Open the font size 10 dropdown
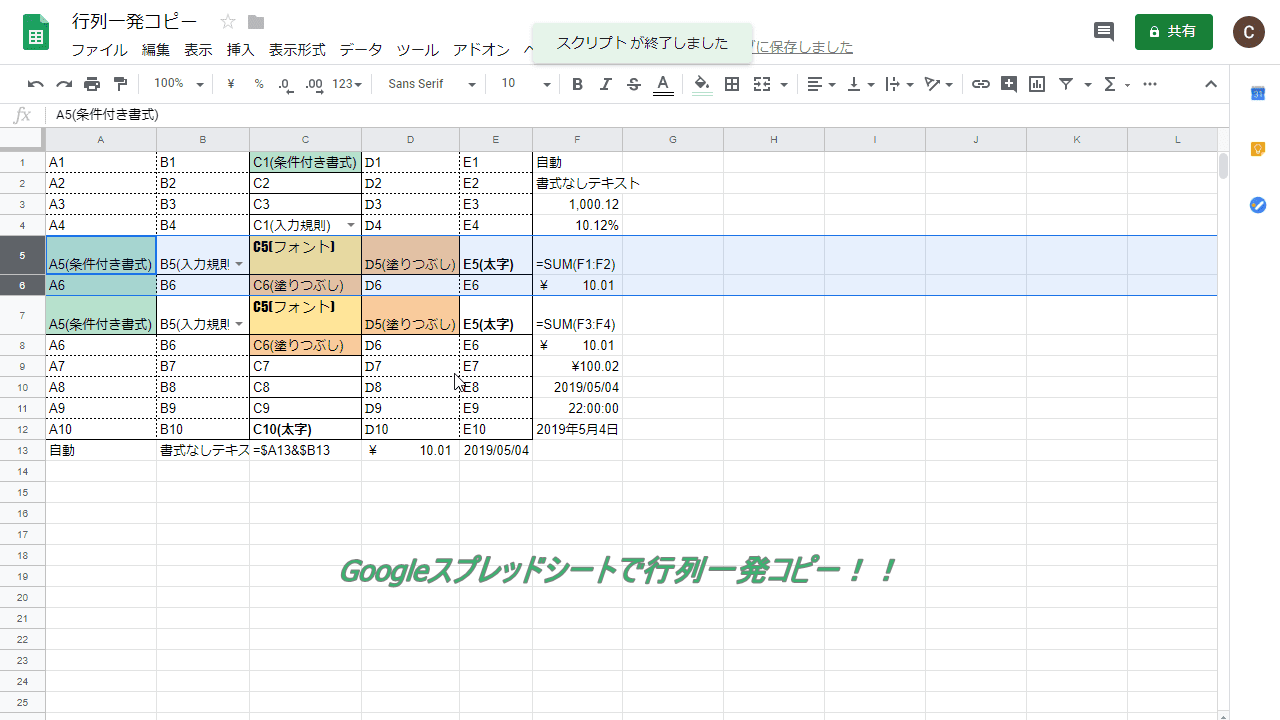1280x720 pixels. coord(525,84)
